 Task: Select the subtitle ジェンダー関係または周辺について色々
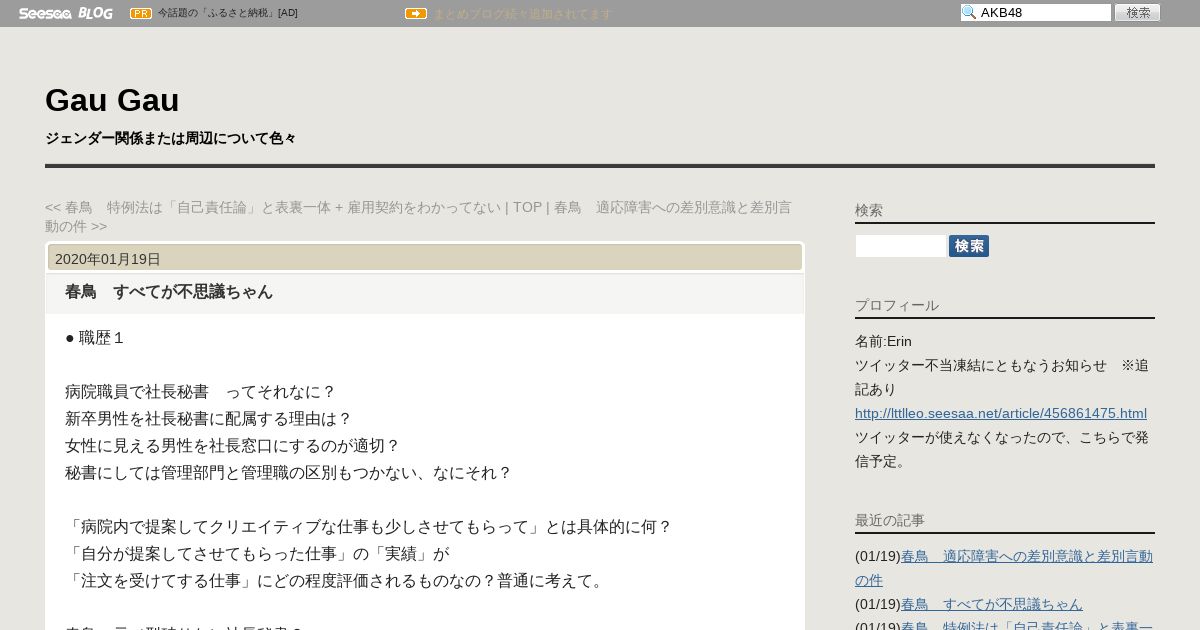click(171, 138)
